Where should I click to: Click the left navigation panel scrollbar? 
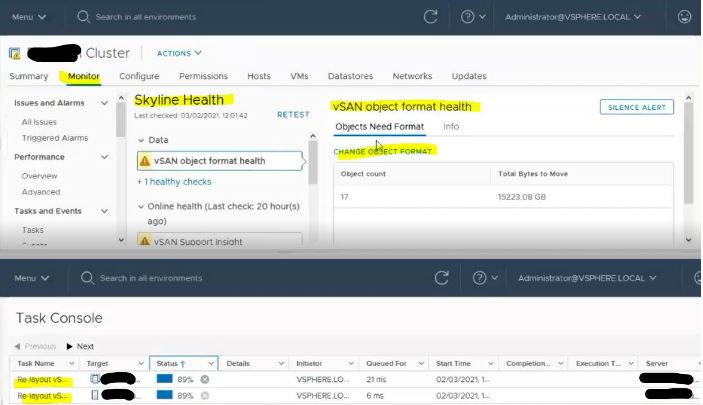121,119
